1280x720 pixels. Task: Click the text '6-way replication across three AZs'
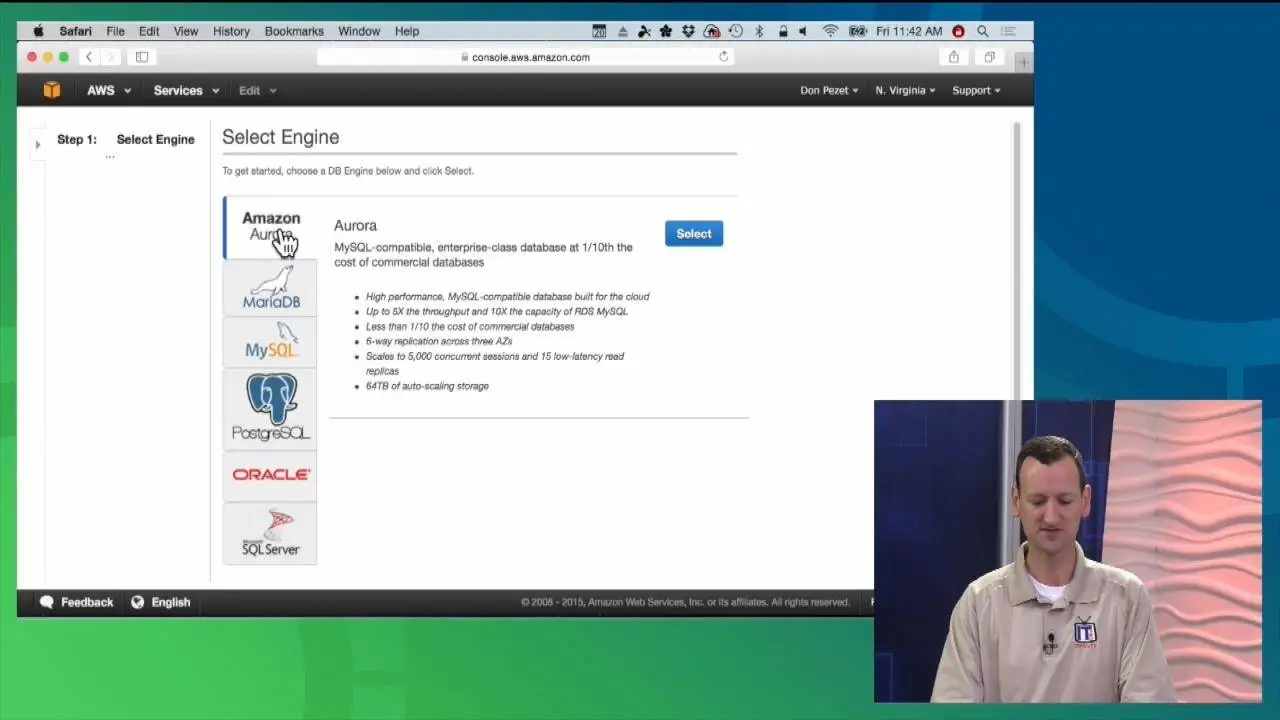439,341
